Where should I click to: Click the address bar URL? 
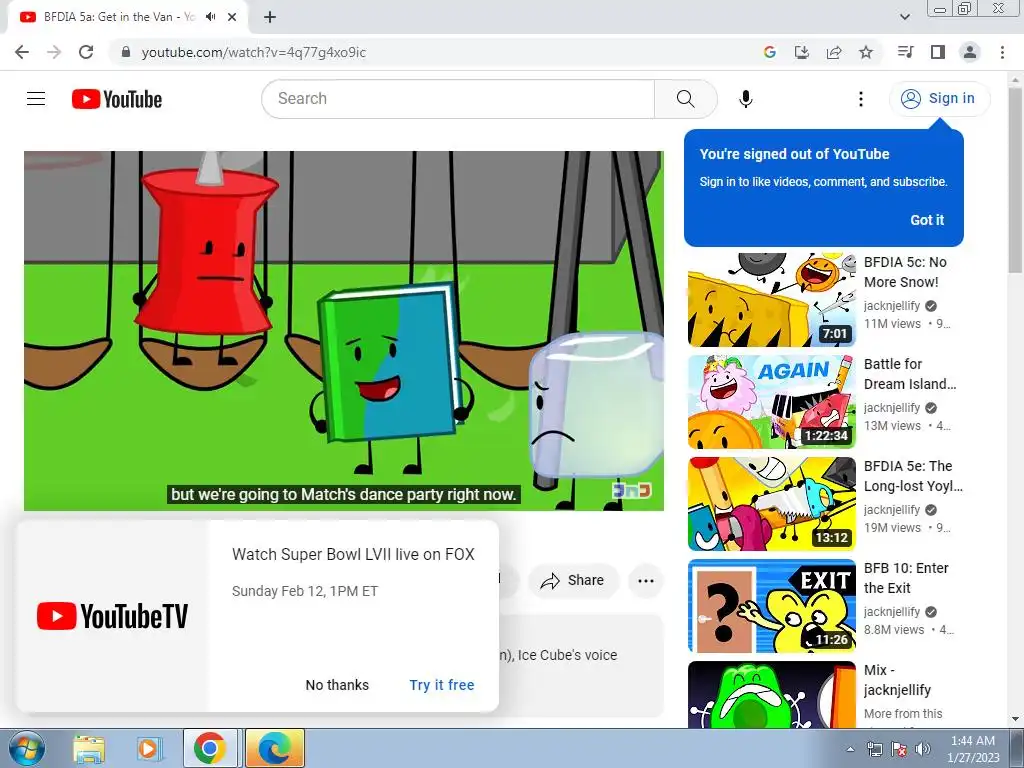click(x=253, y=52)
